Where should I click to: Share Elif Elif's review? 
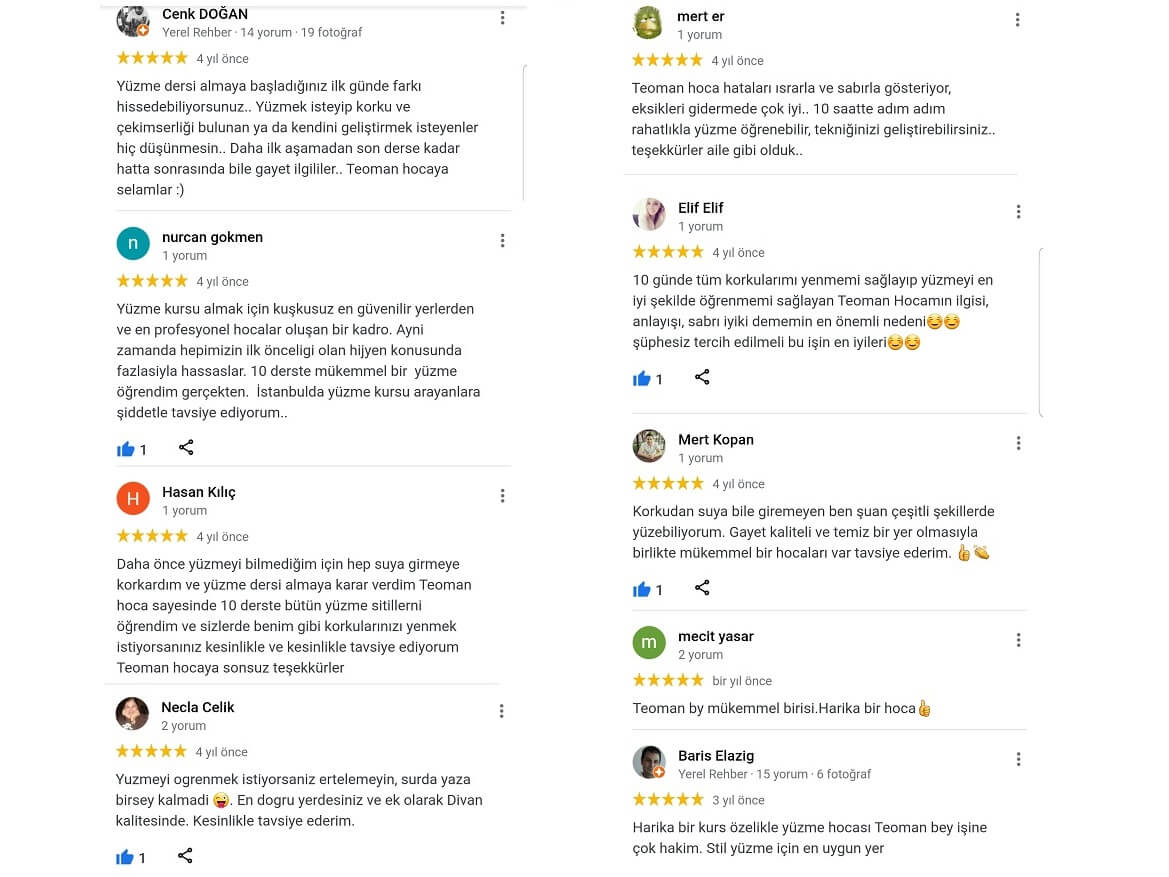click(702, 377)
